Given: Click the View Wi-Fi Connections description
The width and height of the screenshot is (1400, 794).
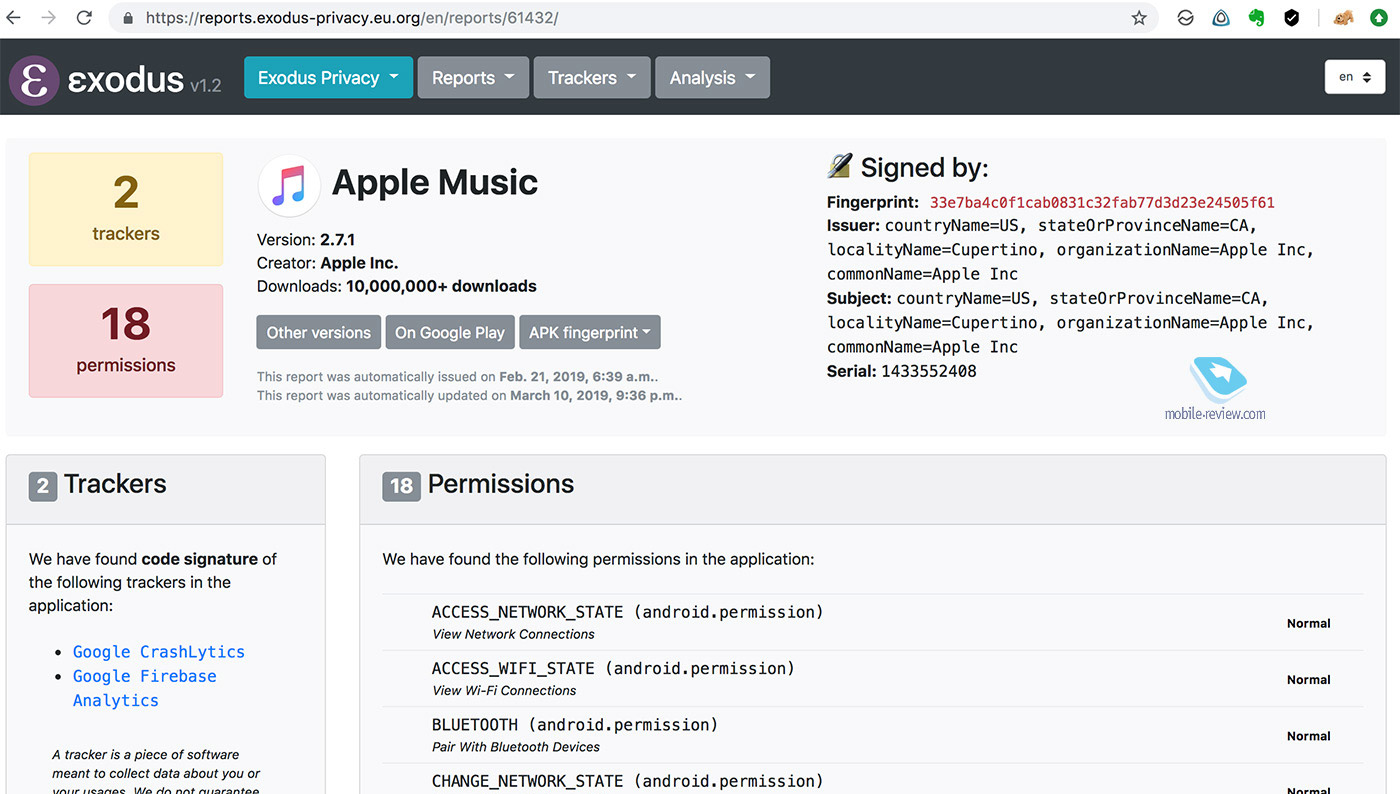Looking at the screenshot, I should coord(504,691).
